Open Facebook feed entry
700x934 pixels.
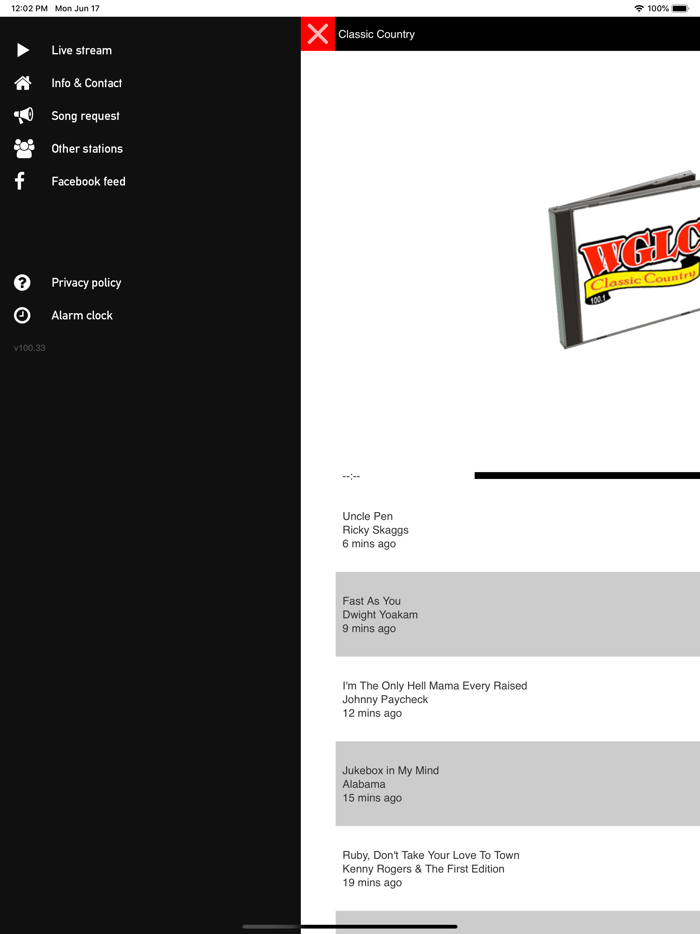pyautogui.click(x=88, y=181)
